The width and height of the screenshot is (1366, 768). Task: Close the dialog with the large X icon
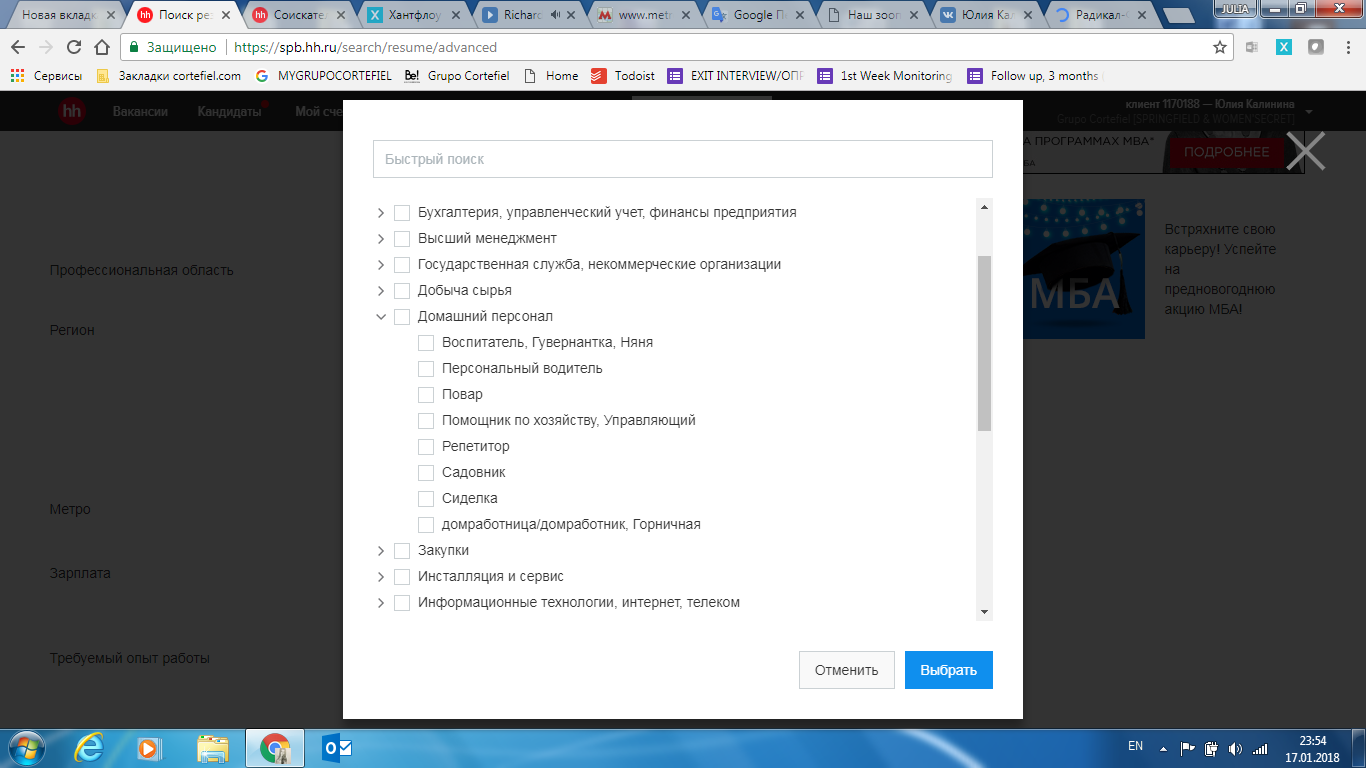coord(1305,152)
